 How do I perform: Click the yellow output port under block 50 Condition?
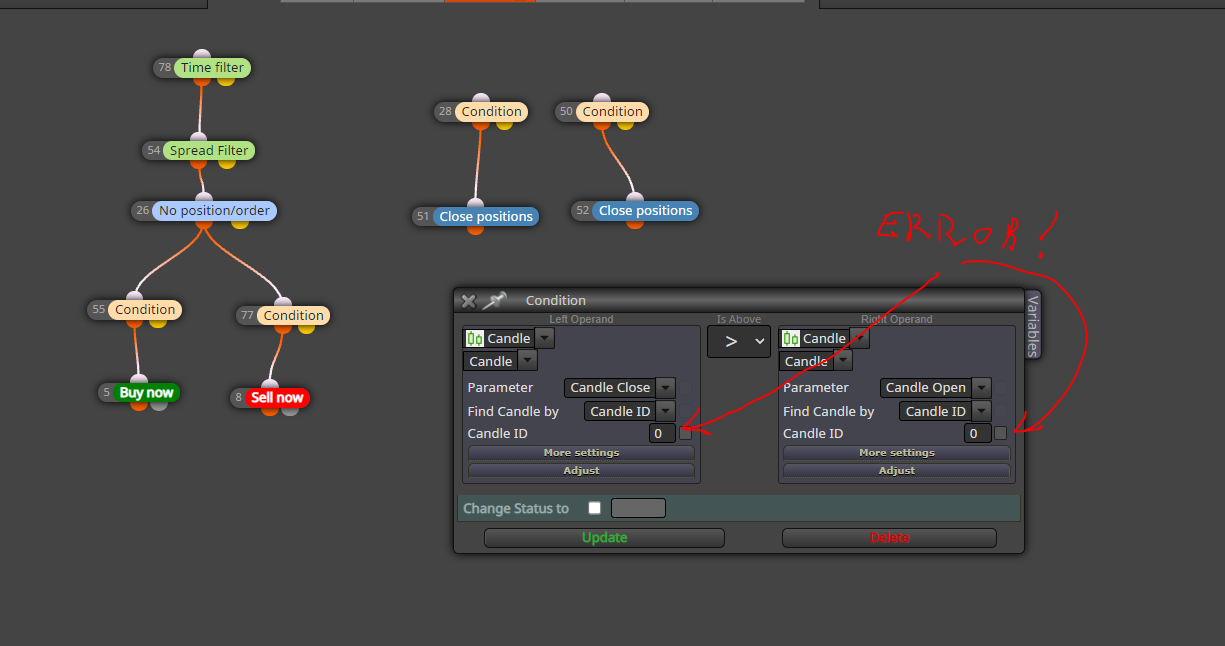(x=625, y=124)
